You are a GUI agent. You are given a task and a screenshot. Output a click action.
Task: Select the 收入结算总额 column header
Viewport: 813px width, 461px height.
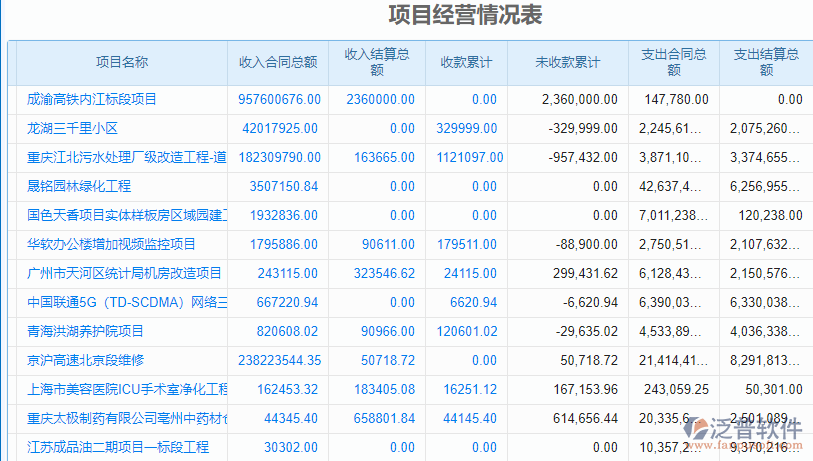click(377, 62)
